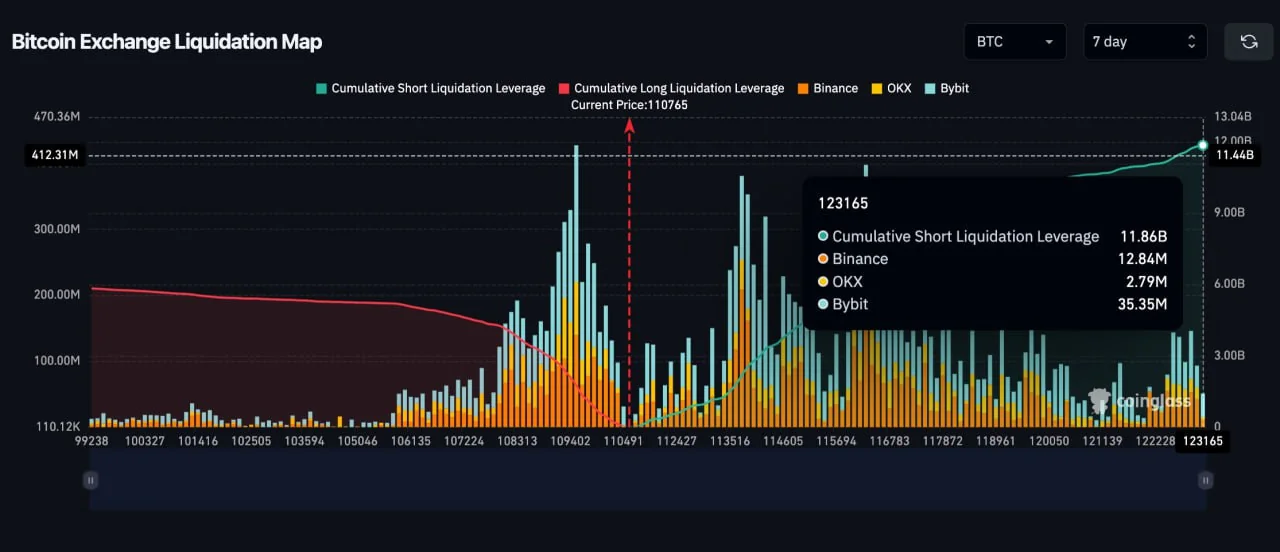Click the 11.44B right axis marker label

[x=1234, y=155]
